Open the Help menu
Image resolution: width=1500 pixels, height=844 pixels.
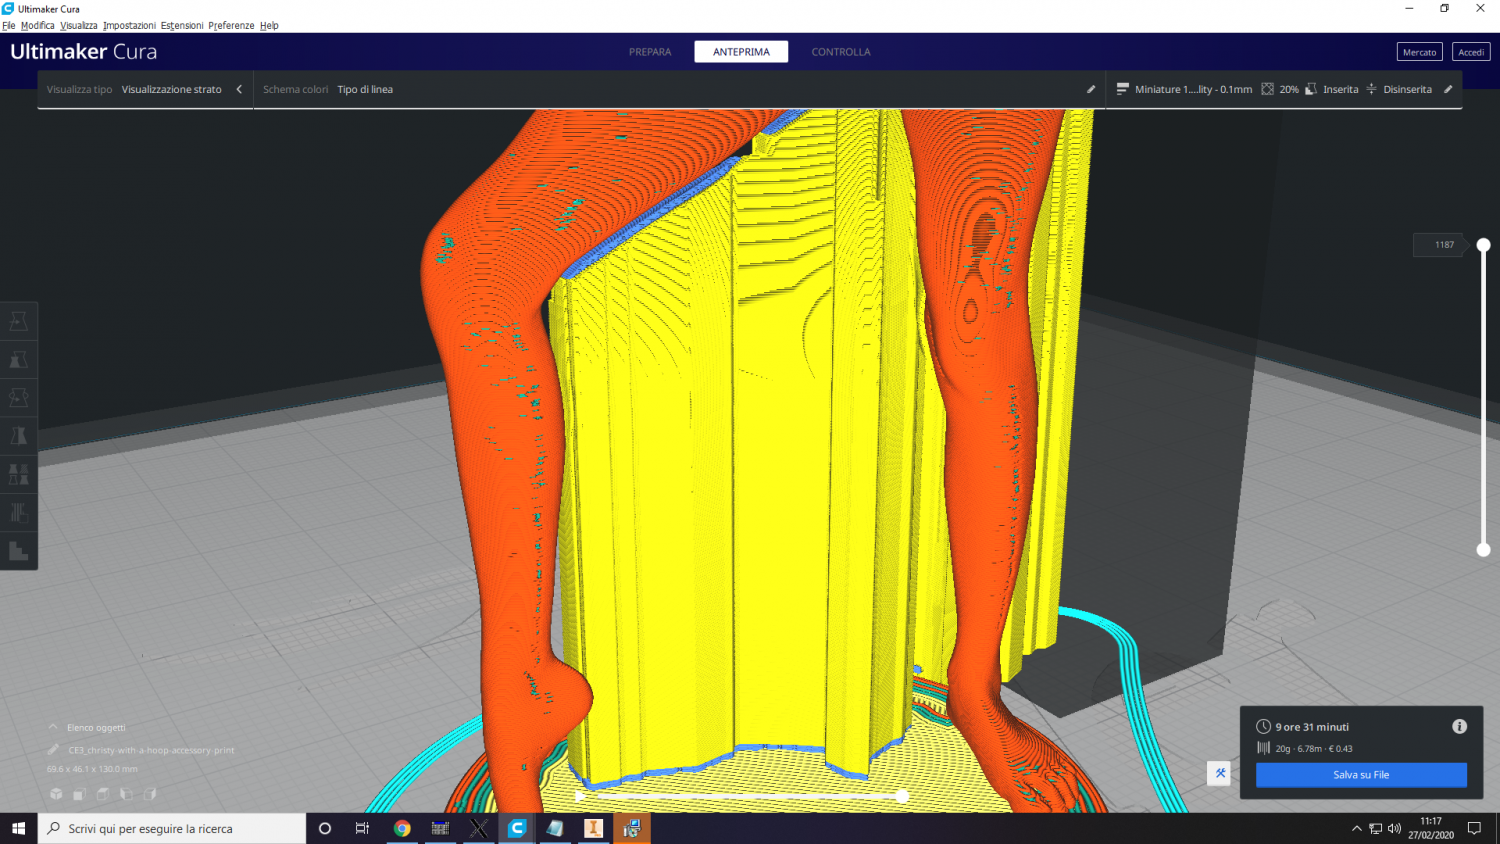(269, 25)
